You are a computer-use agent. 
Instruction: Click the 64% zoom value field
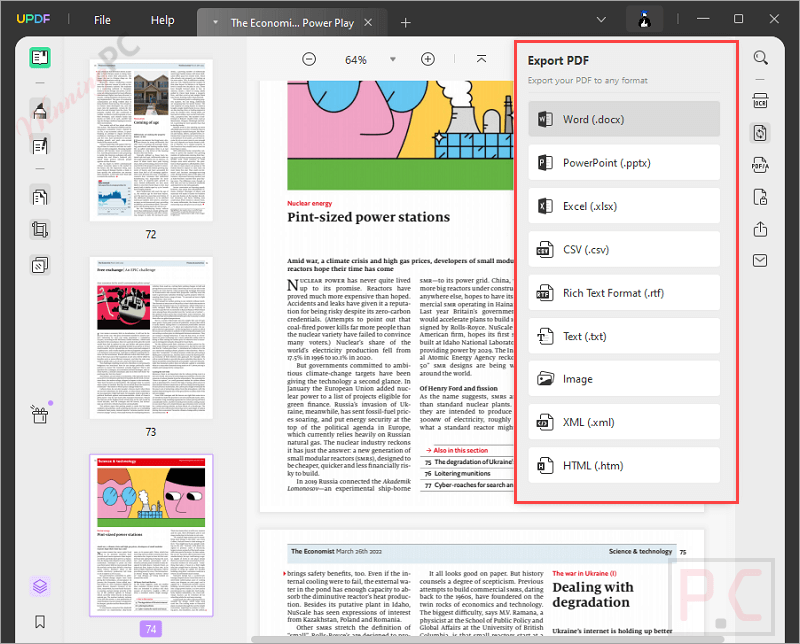(356, 60)
